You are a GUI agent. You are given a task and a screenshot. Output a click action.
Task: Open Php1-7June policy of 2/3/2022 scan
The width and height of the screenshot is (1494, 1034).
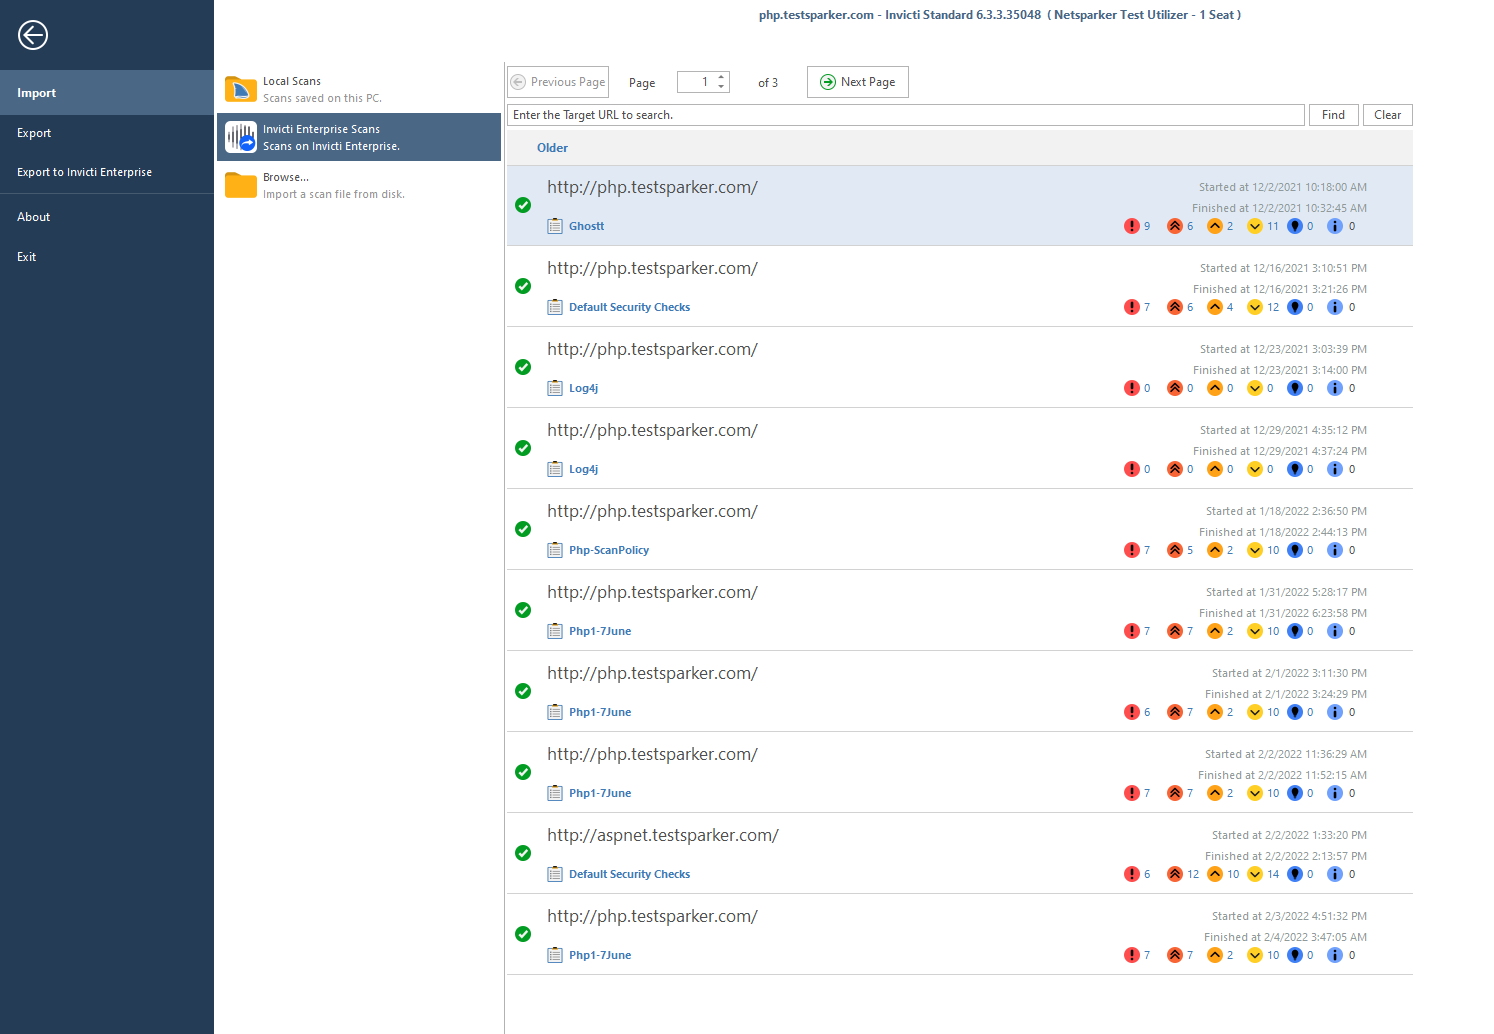[x=600, y=955]
